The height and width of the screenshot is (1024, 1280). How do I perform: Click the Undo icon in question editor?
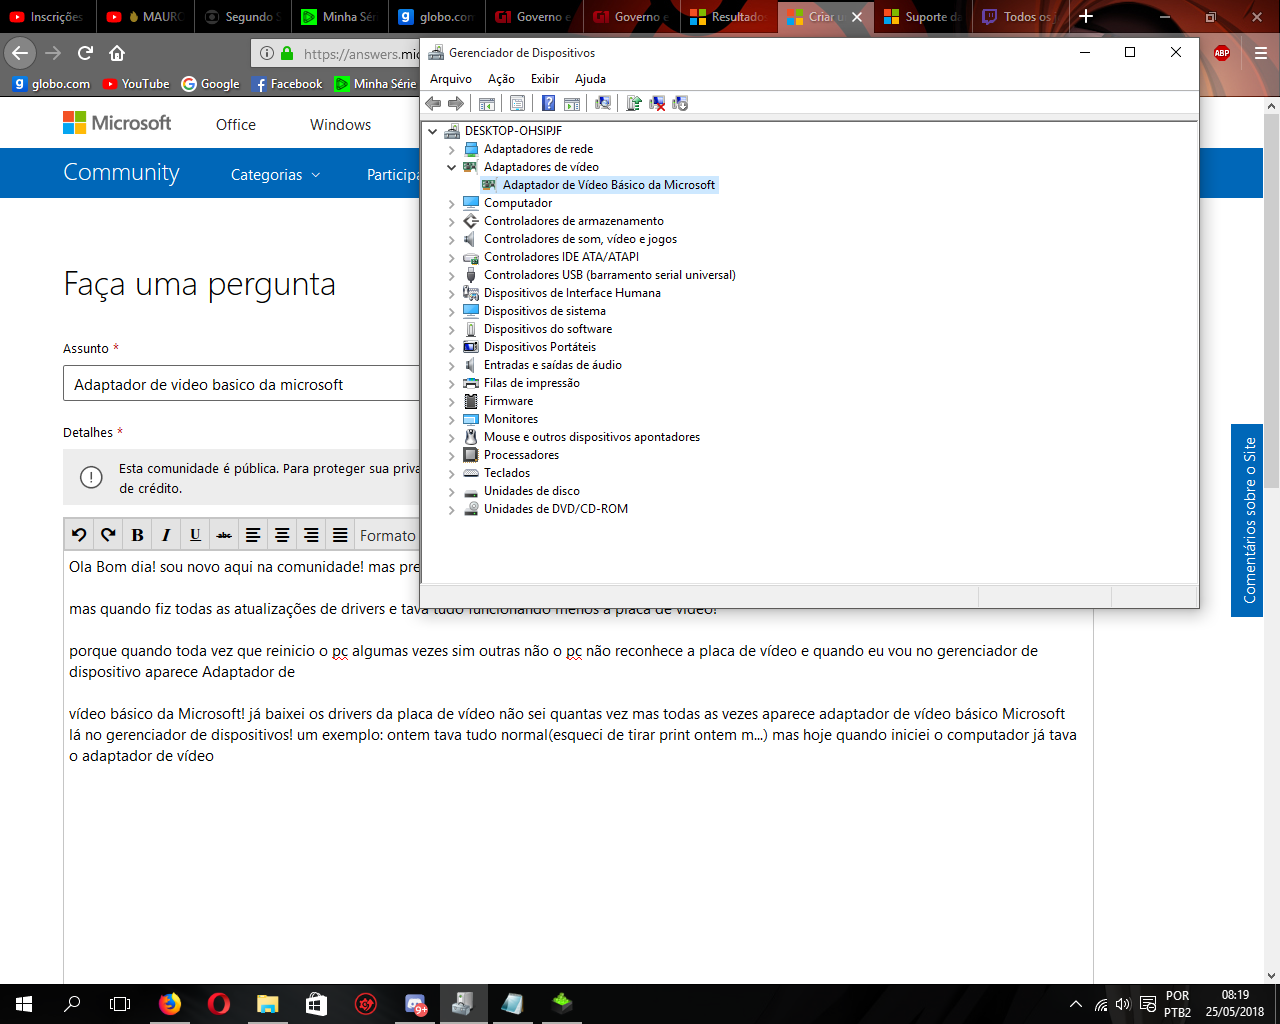click(x=79, y=535)
